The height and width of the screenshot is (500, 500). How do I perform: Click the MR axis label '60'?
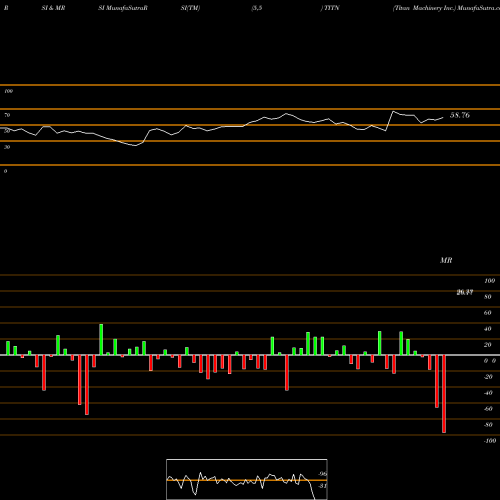[x=488, y=313]
